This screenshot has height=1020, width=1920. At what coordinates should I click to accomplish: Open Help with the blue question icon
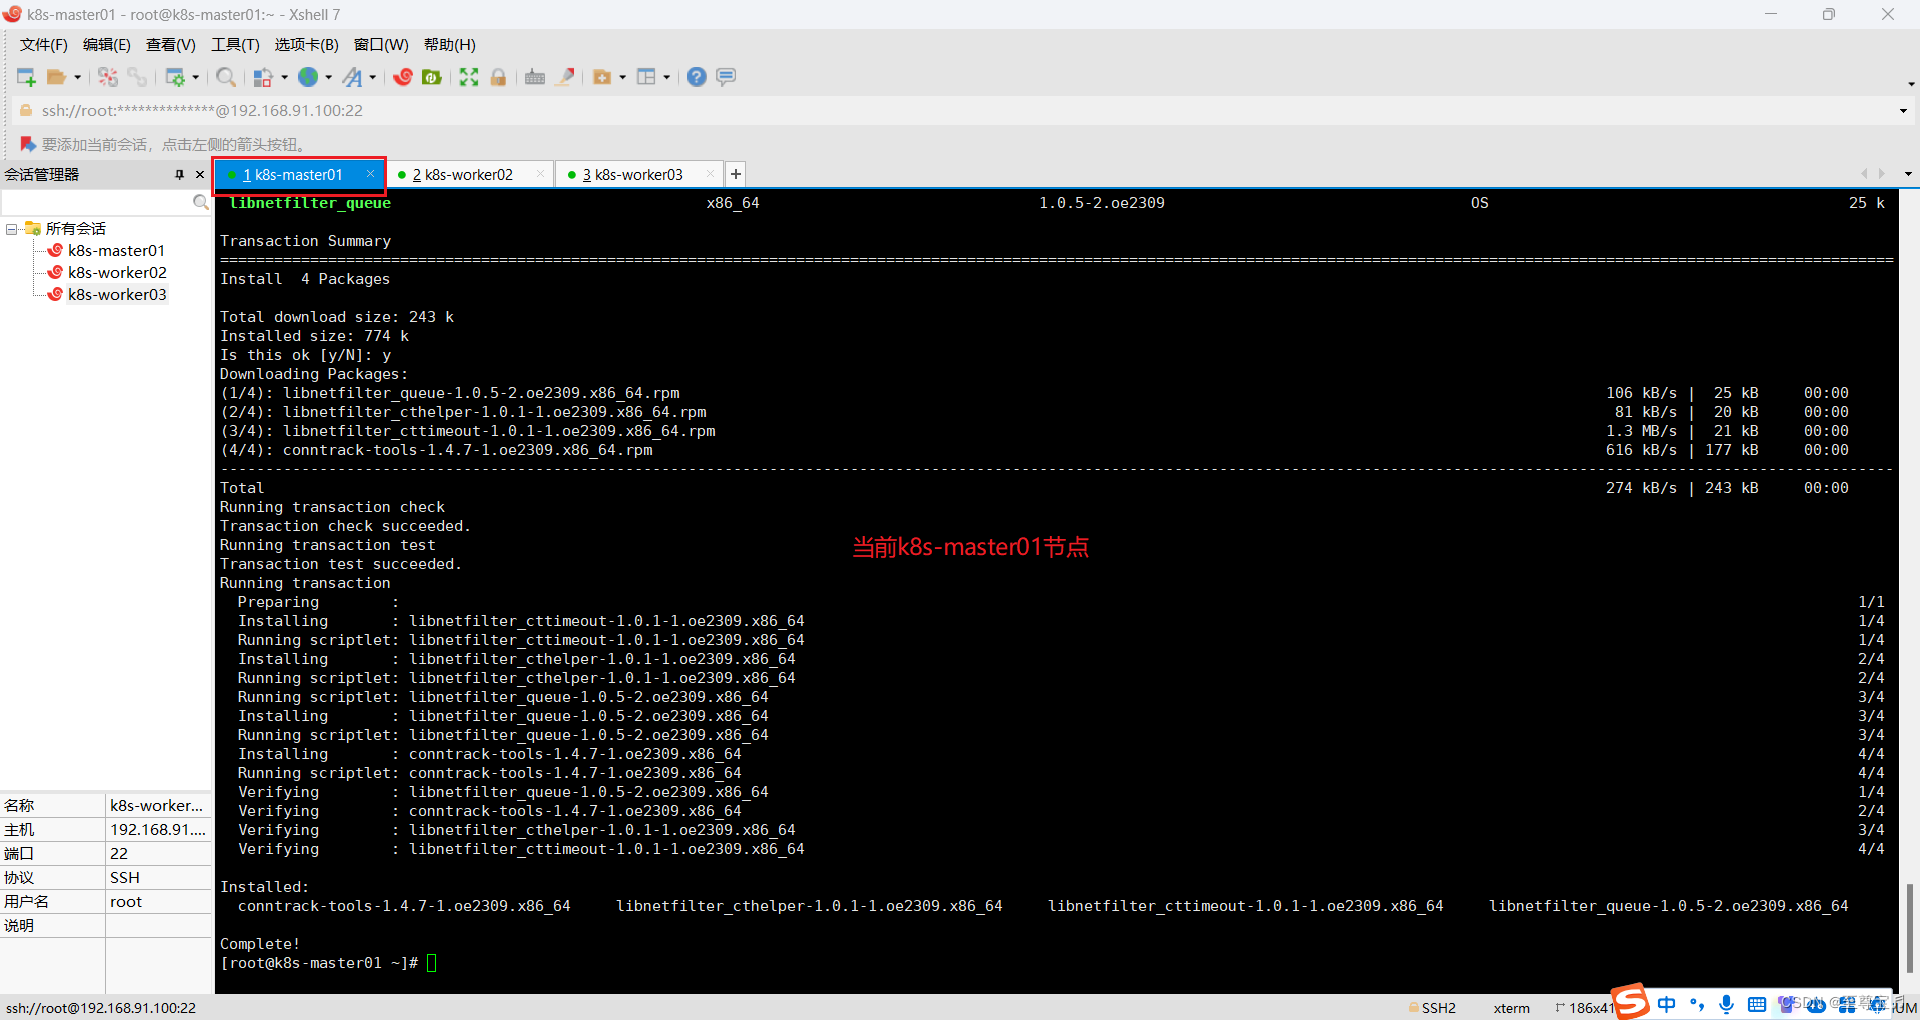pyautogui.click(x=697, y=77)
